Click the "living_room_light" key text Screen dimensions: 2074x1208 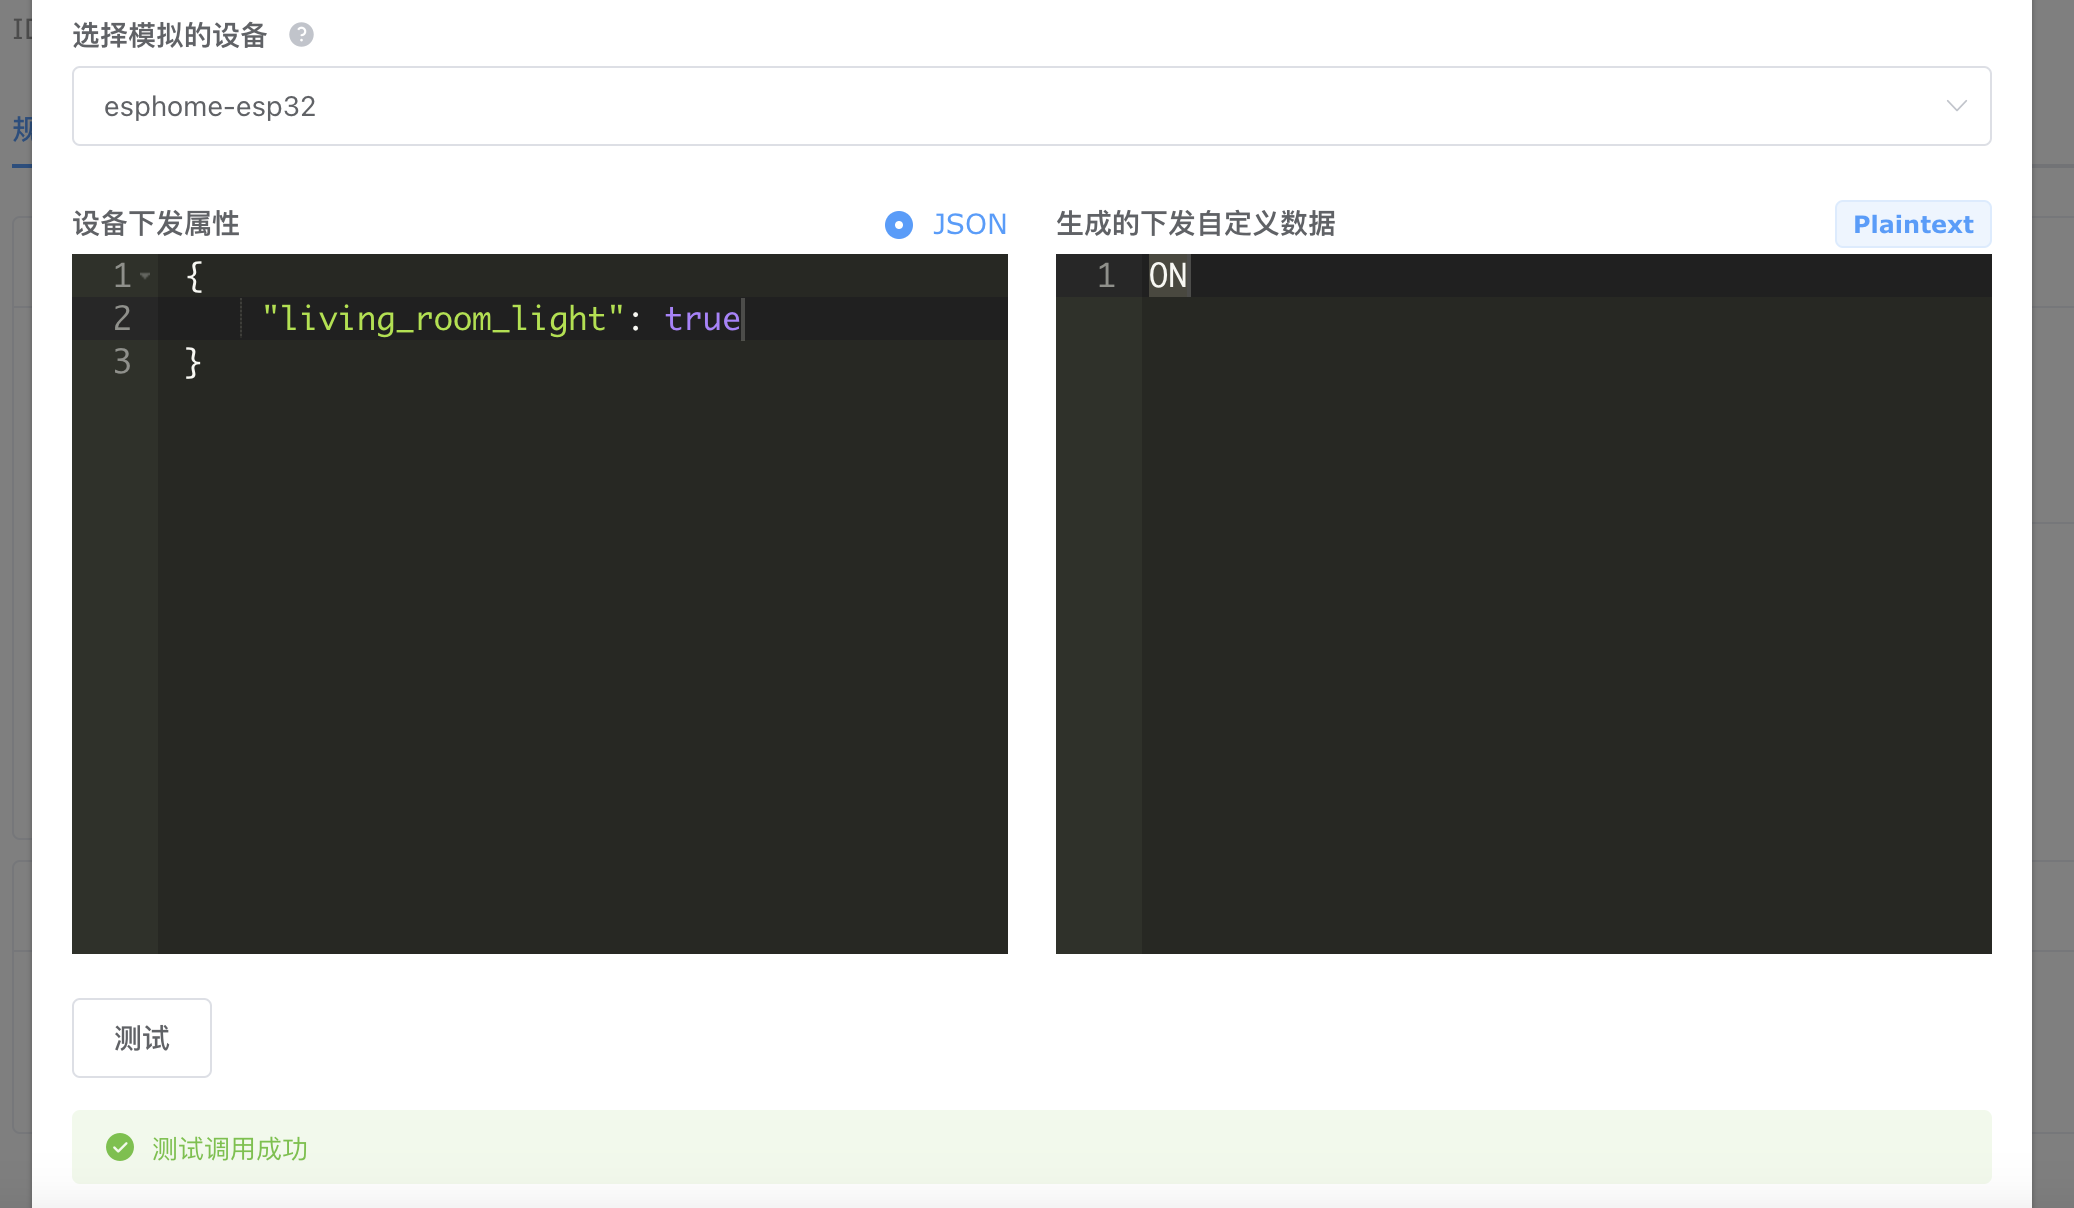(x=443, y=319)
